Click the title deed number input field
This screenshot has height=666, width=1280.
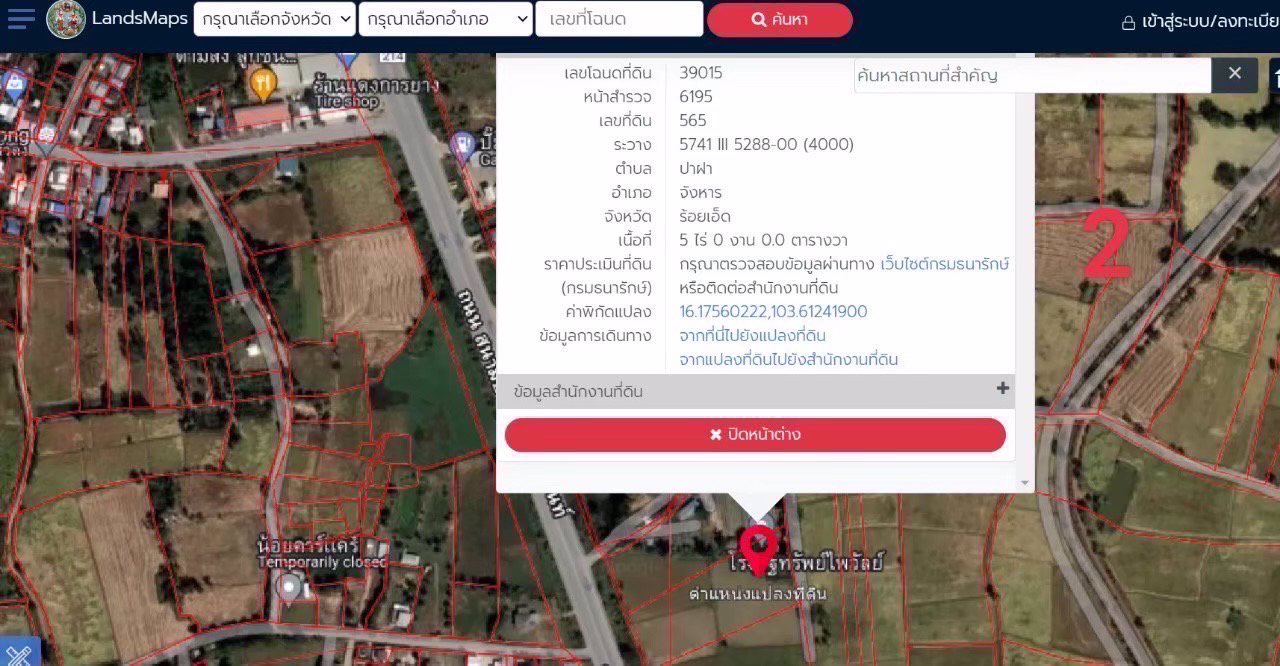[x=618, y=19]
